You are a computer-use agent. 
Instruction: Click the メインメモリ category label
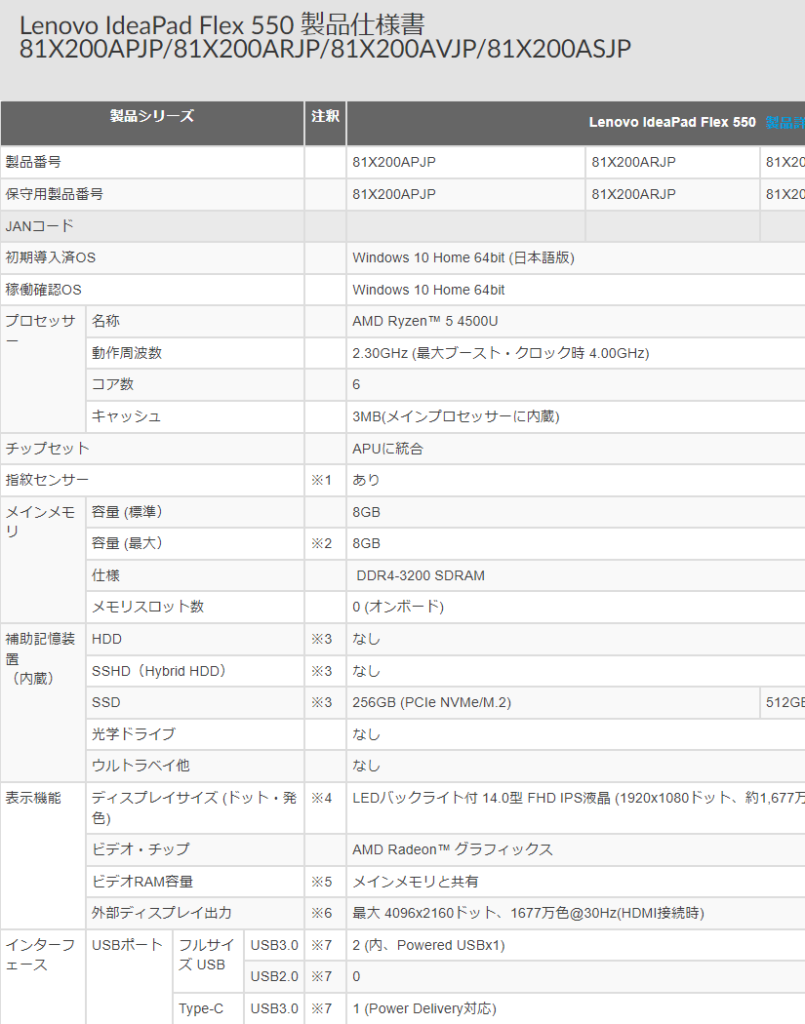(40, 521)
